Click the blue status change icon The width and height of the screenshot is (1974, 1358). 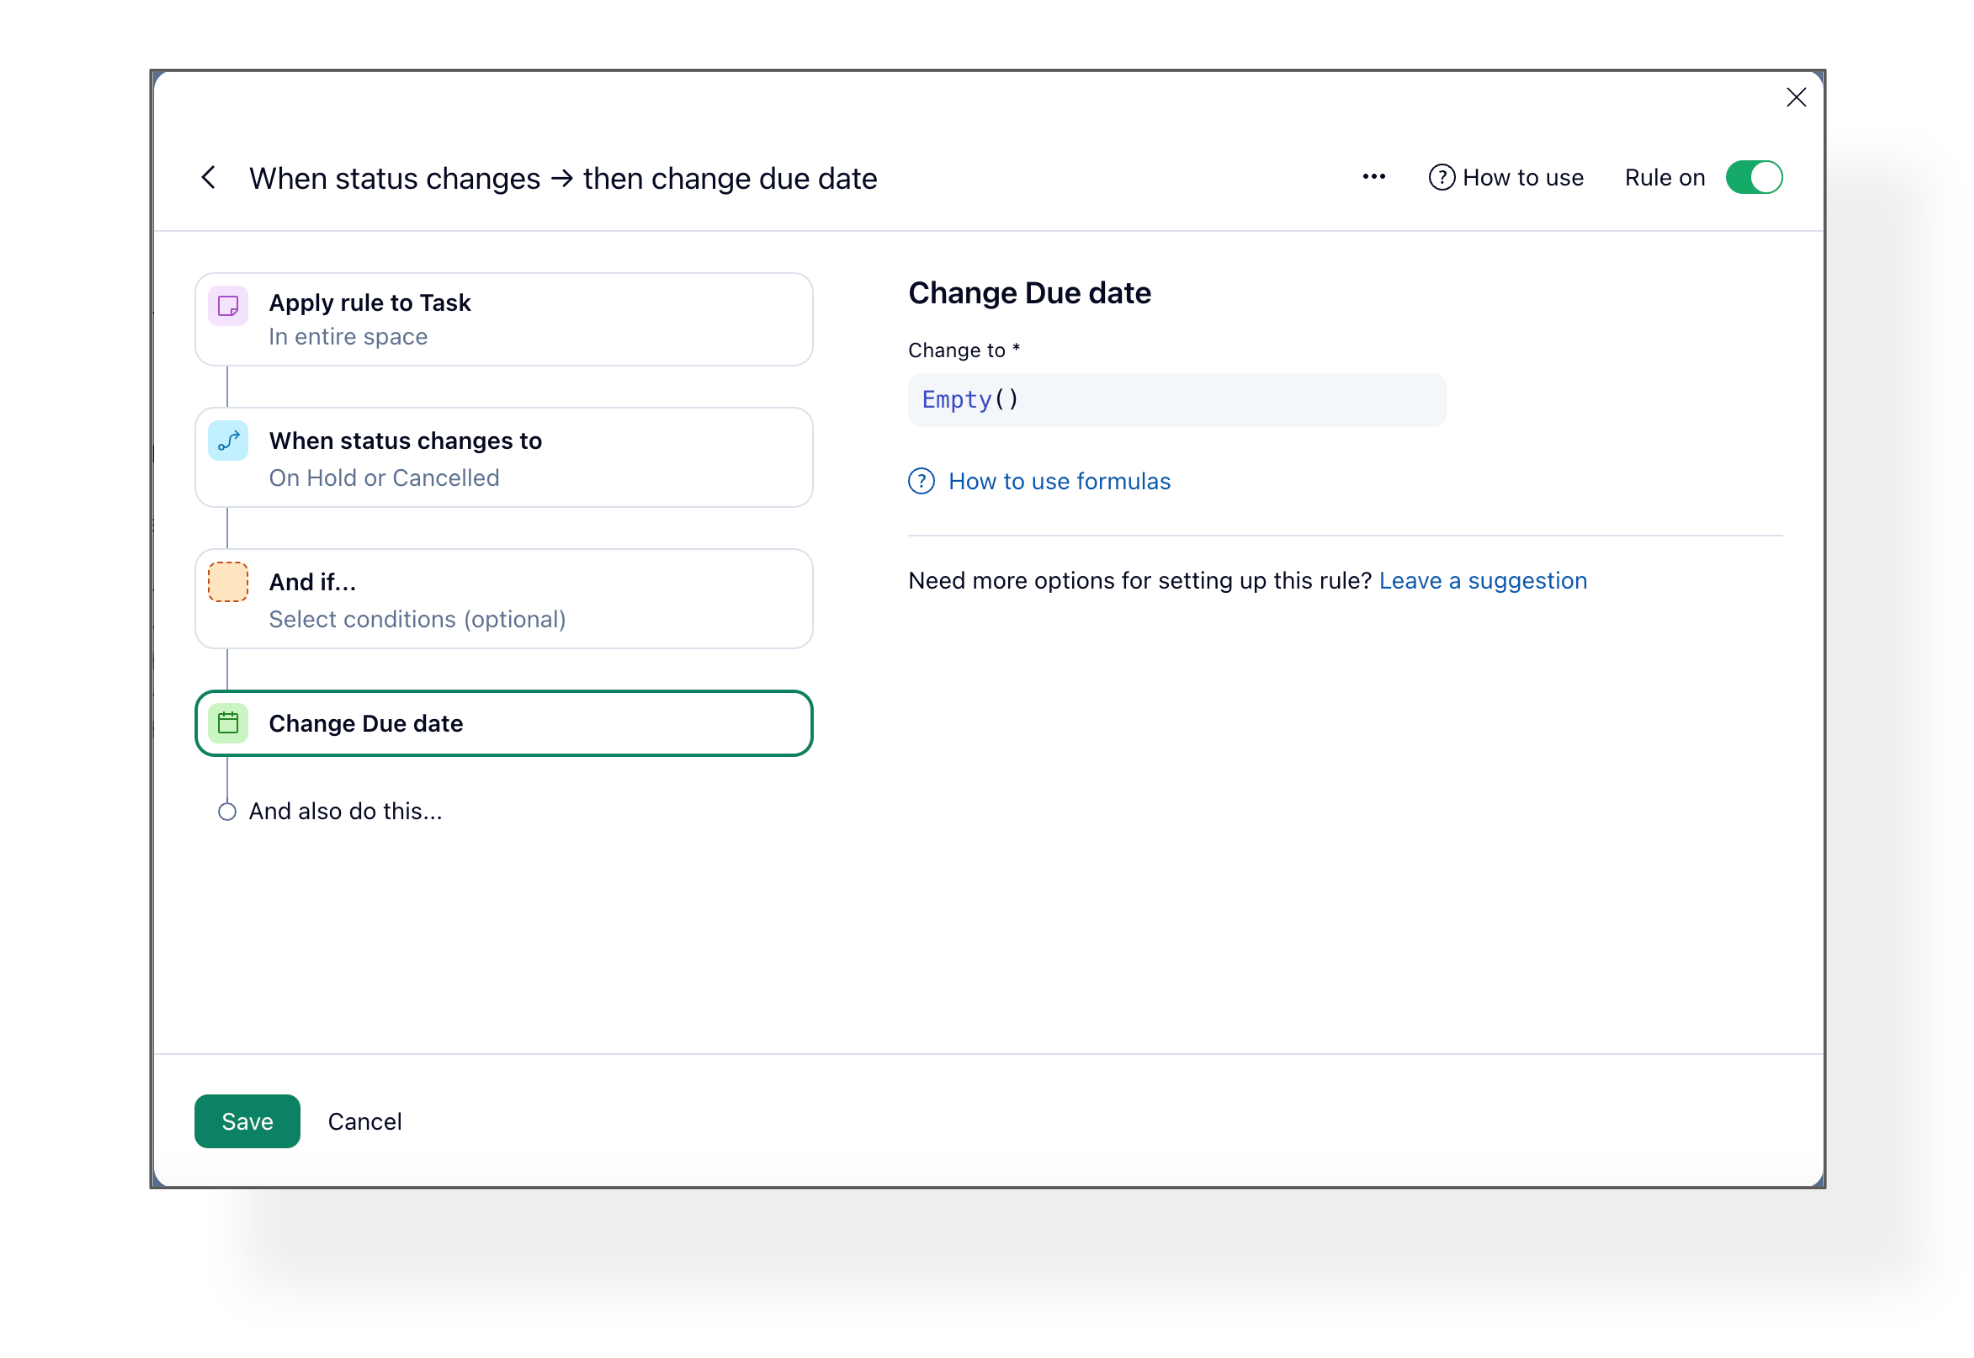[x=228, y=441]
